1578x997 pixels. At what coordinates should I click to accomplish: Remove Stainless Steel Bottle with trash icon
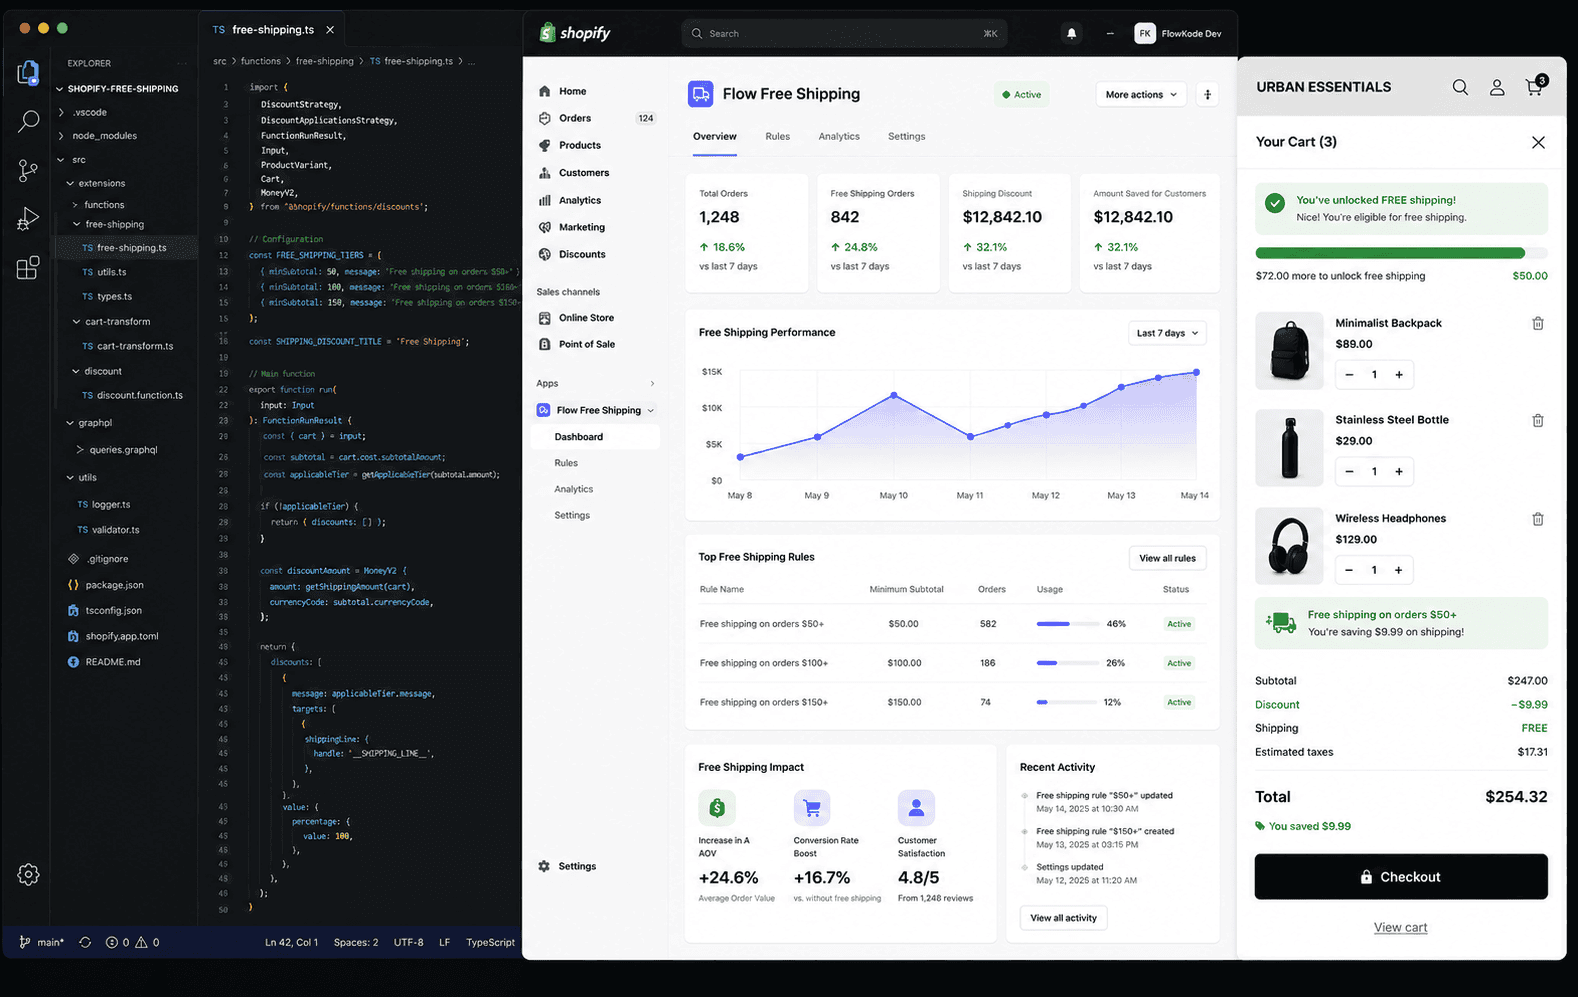[1538, 420]
